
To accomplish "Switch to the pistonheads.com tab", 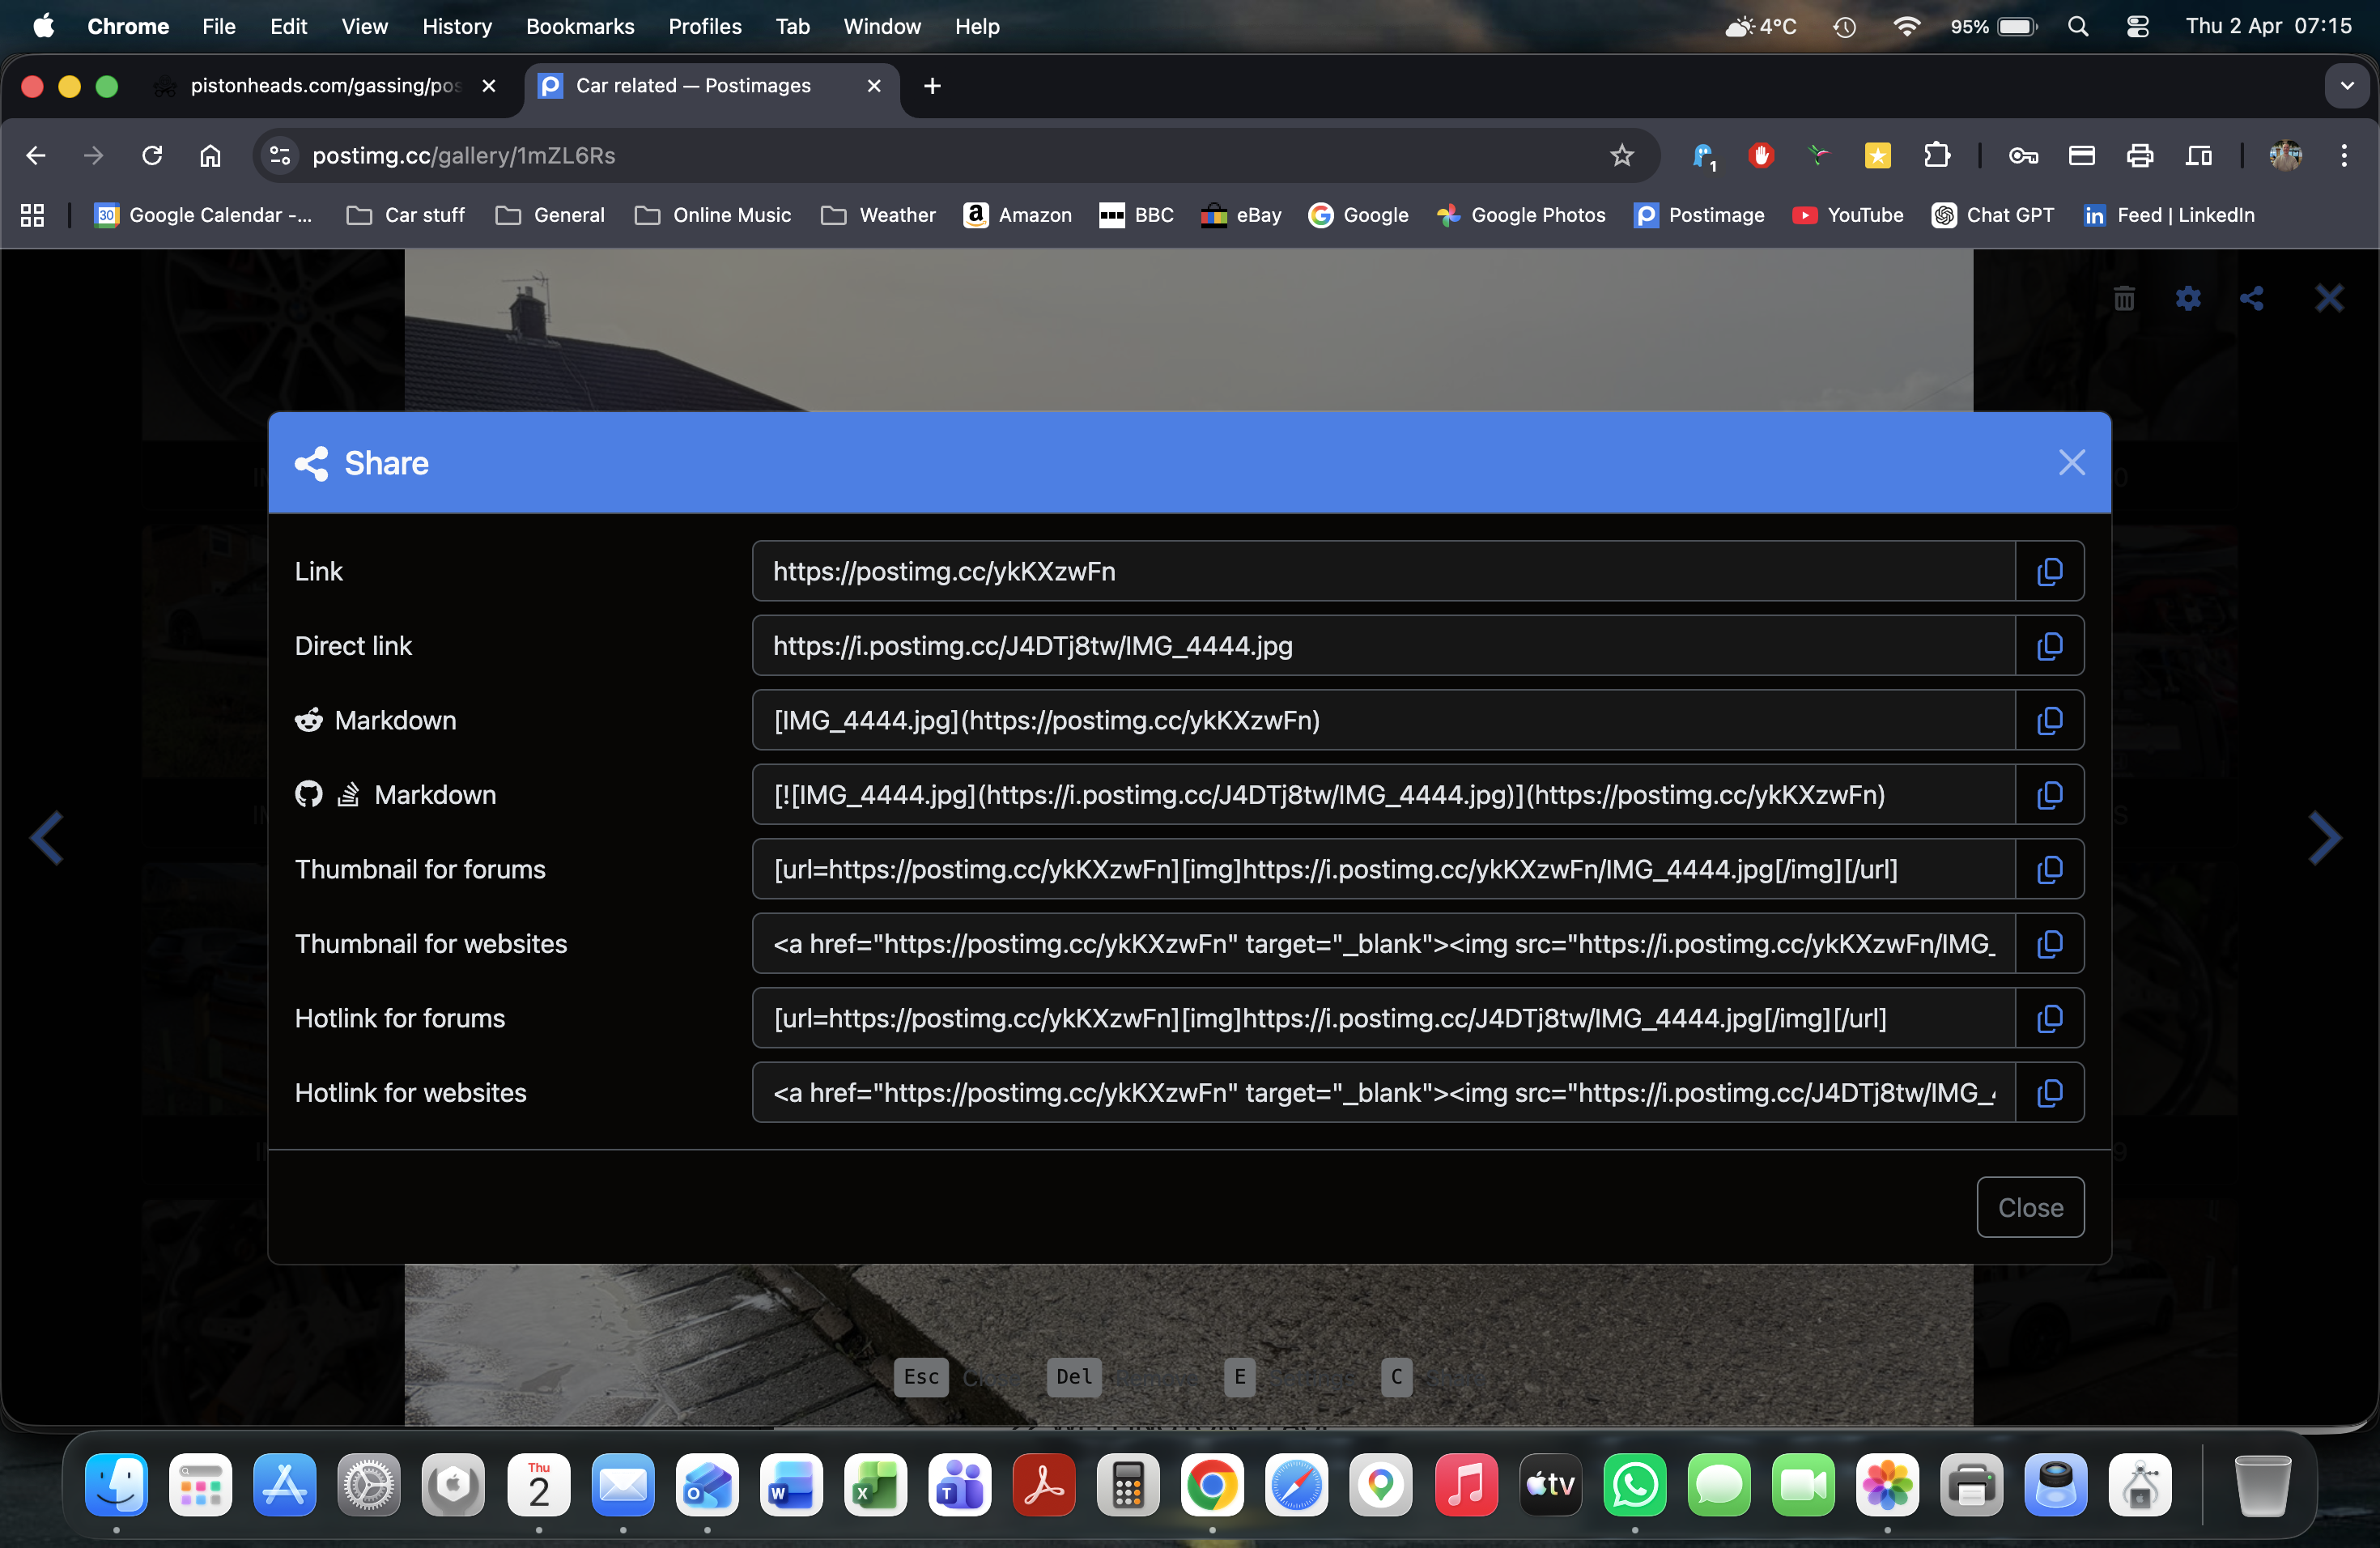I will pos(324,86).
